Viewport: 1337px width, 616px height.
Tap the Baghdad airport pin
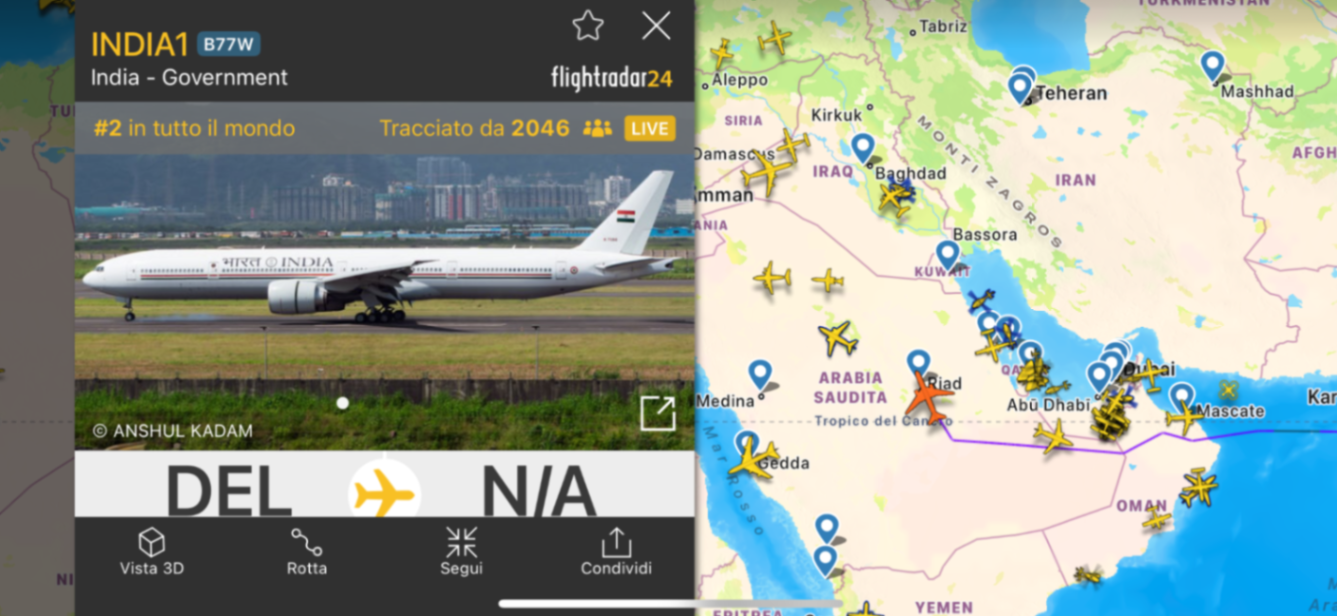tap(863, 148)
